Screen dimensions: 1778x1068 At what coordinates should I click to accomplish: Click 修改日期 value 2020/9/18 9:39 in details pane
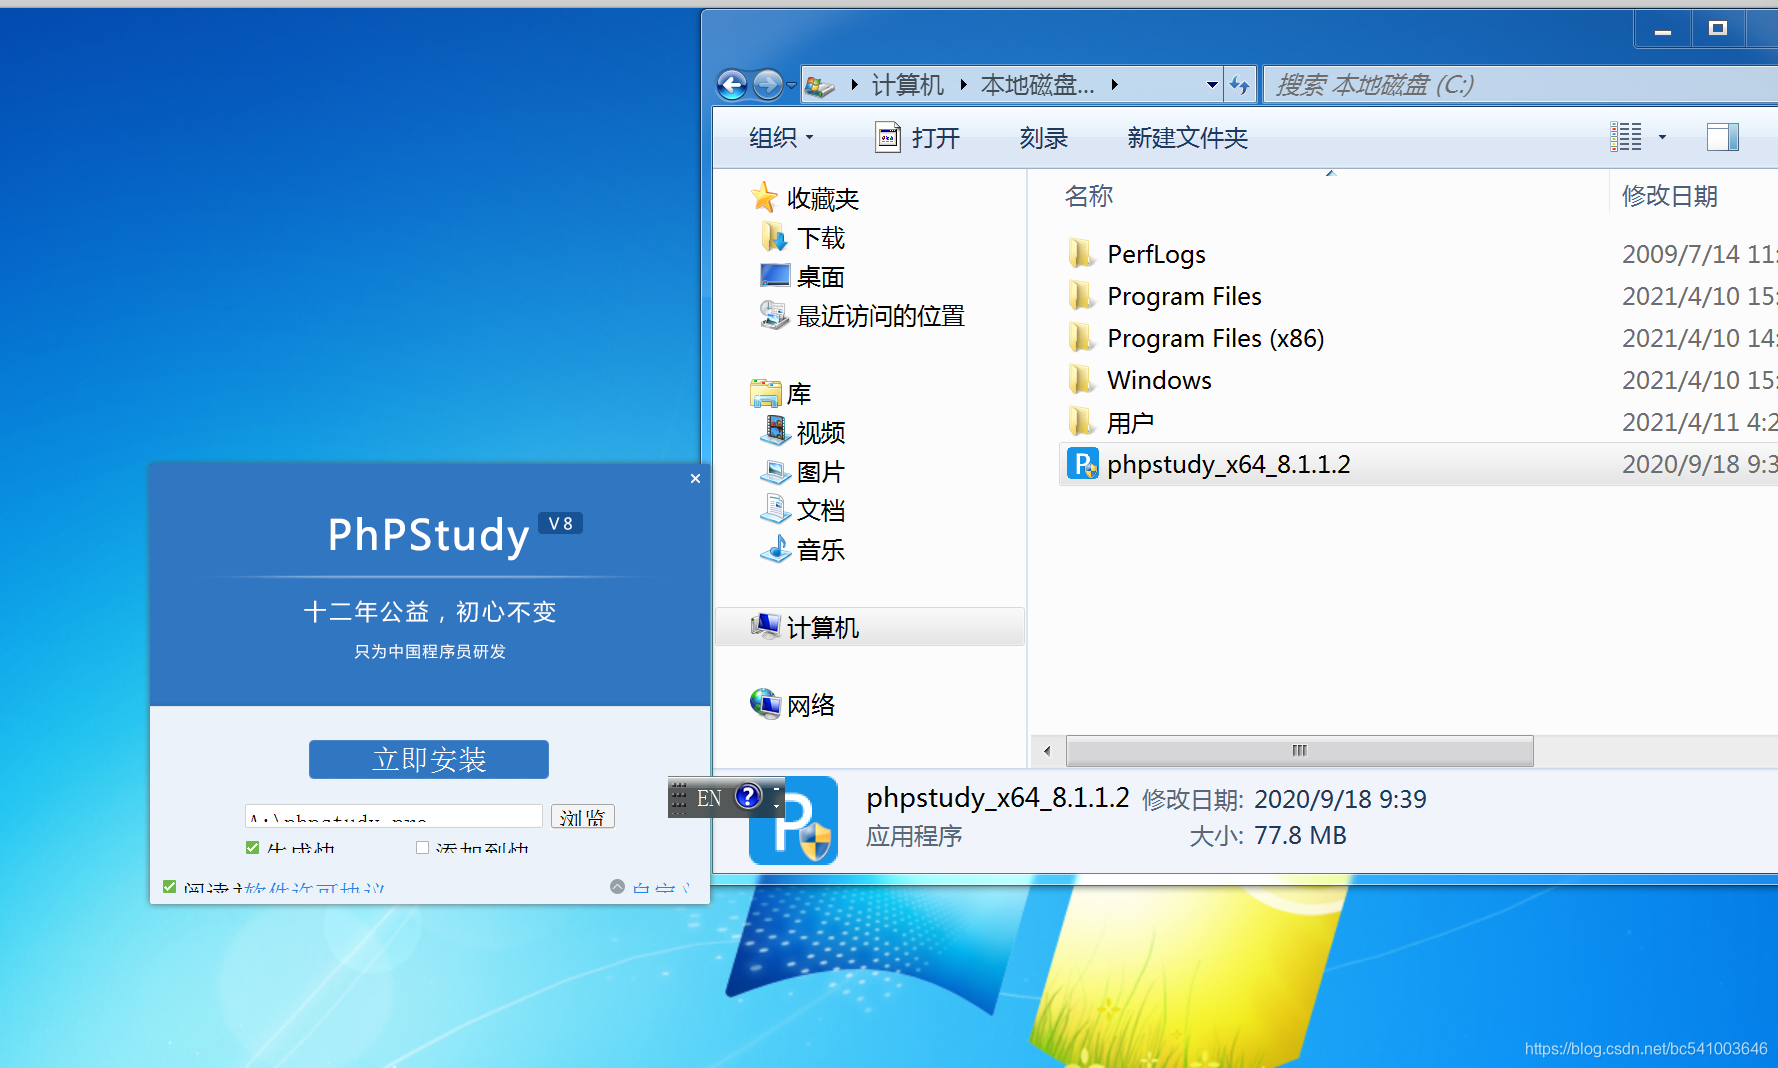point(1340,799)
